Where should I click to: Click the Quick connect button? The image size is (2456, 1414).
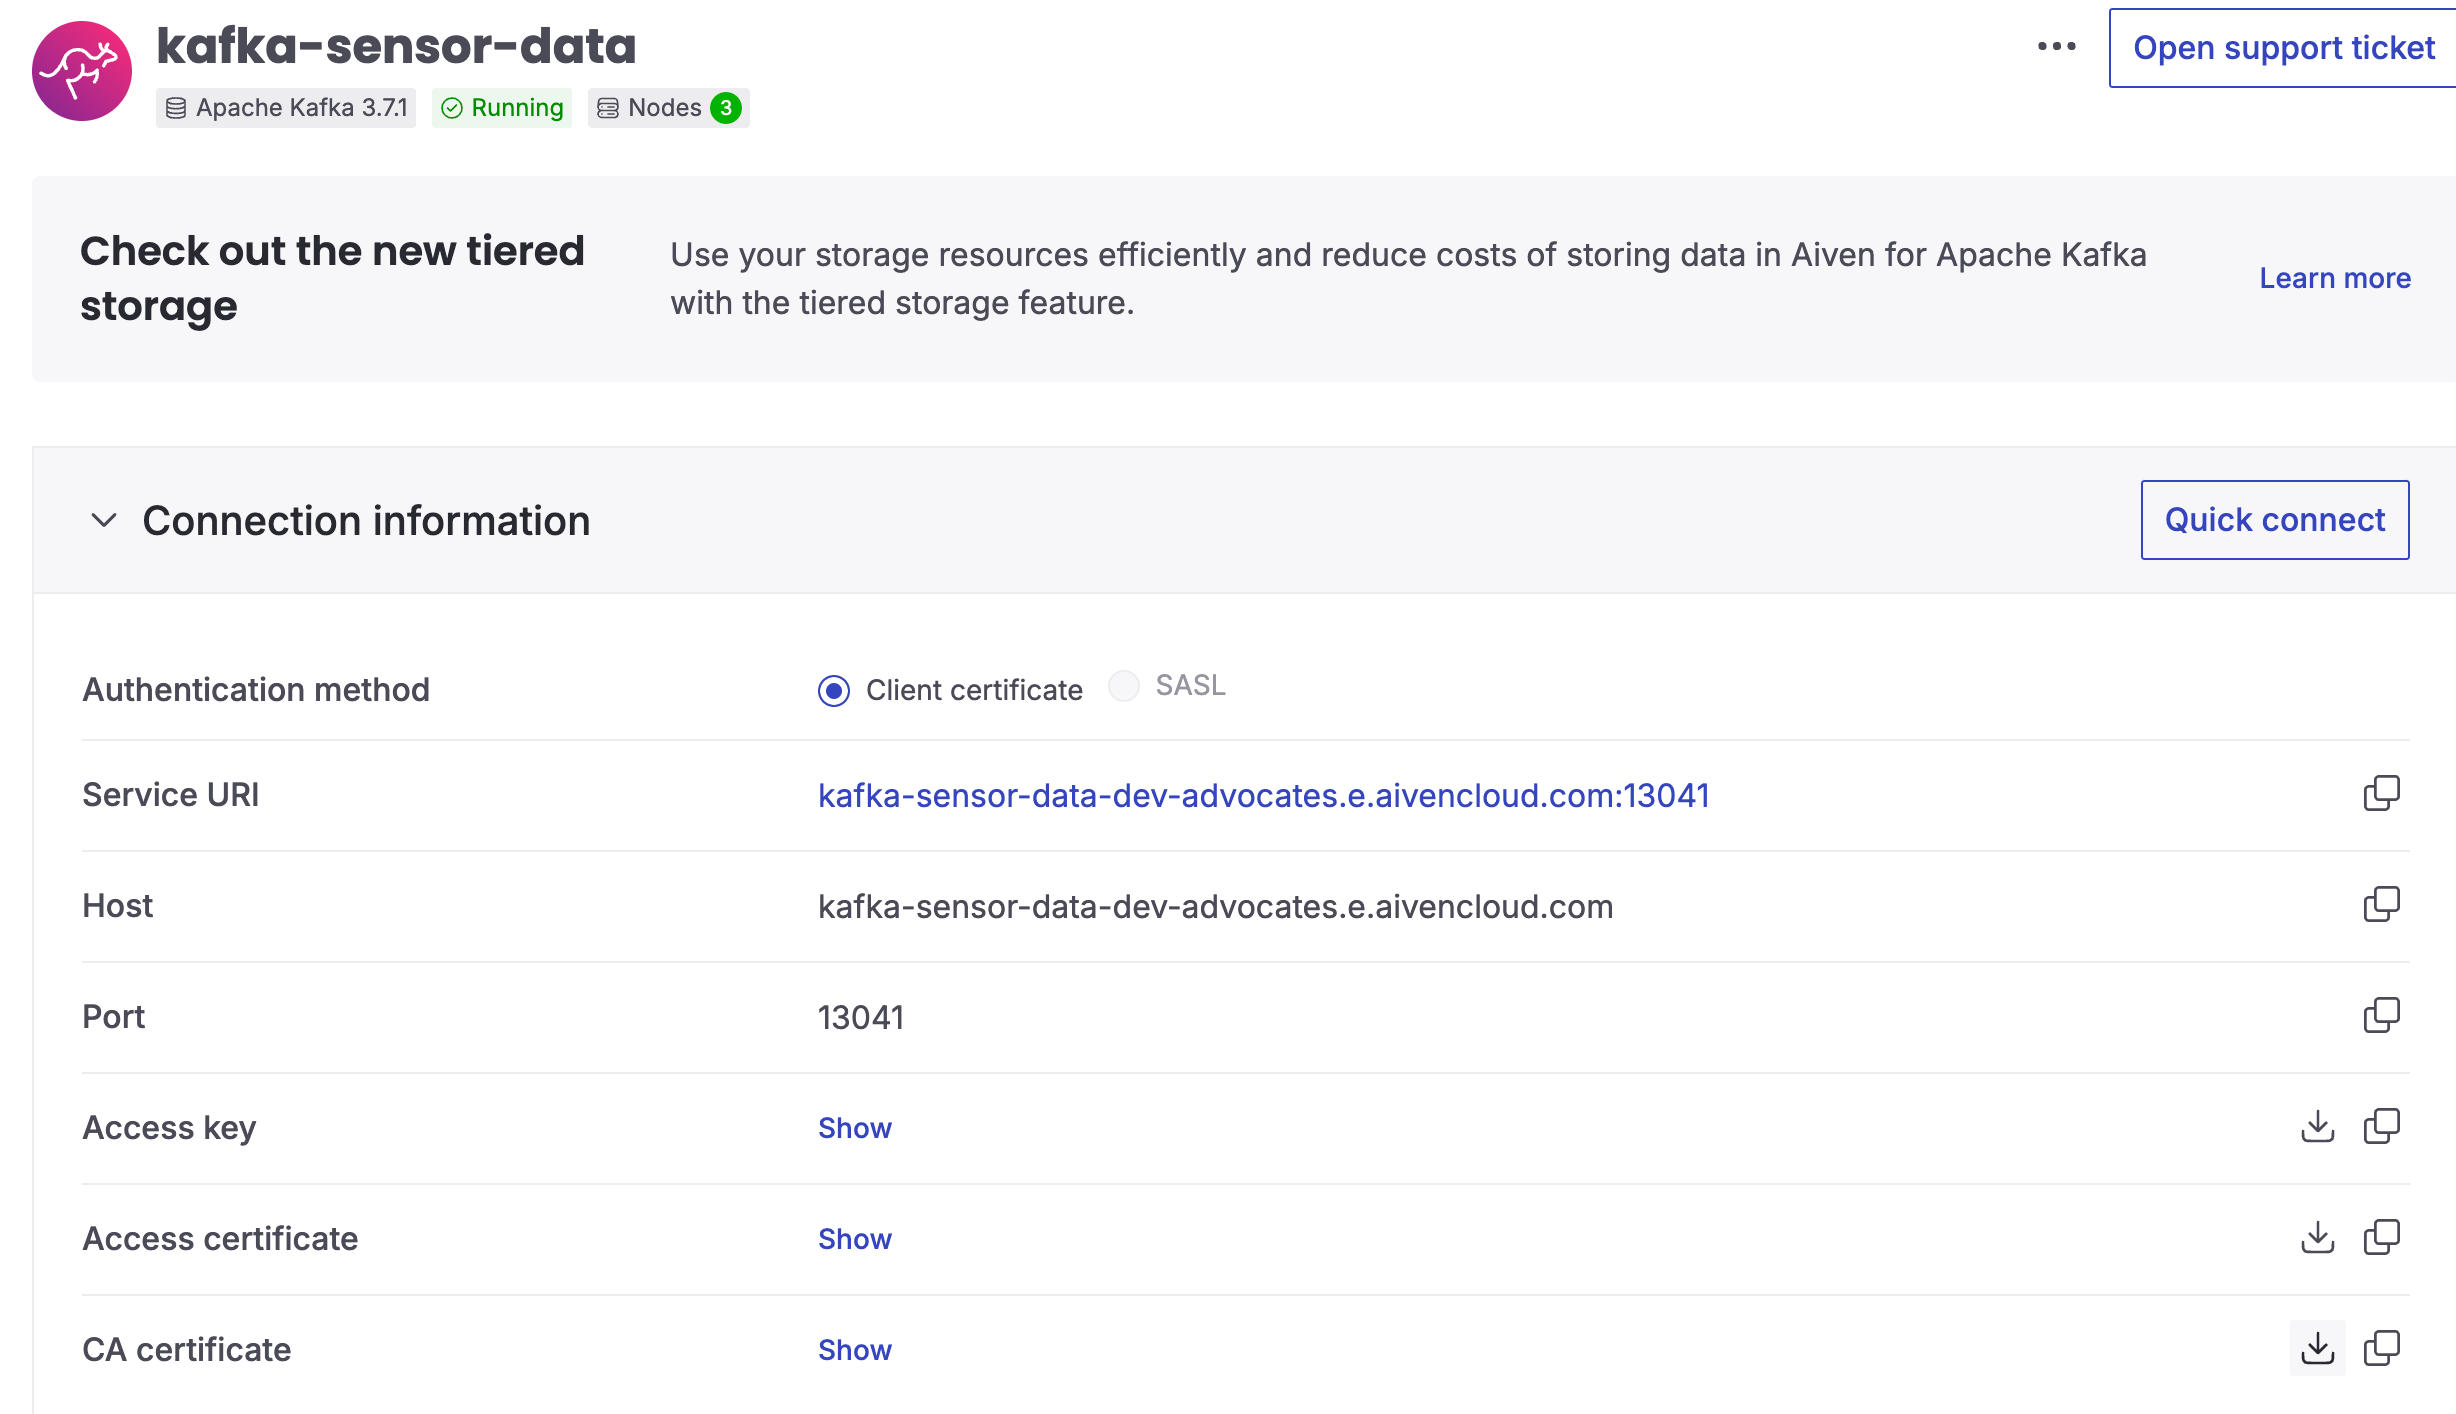click(x=2274, y=520)
